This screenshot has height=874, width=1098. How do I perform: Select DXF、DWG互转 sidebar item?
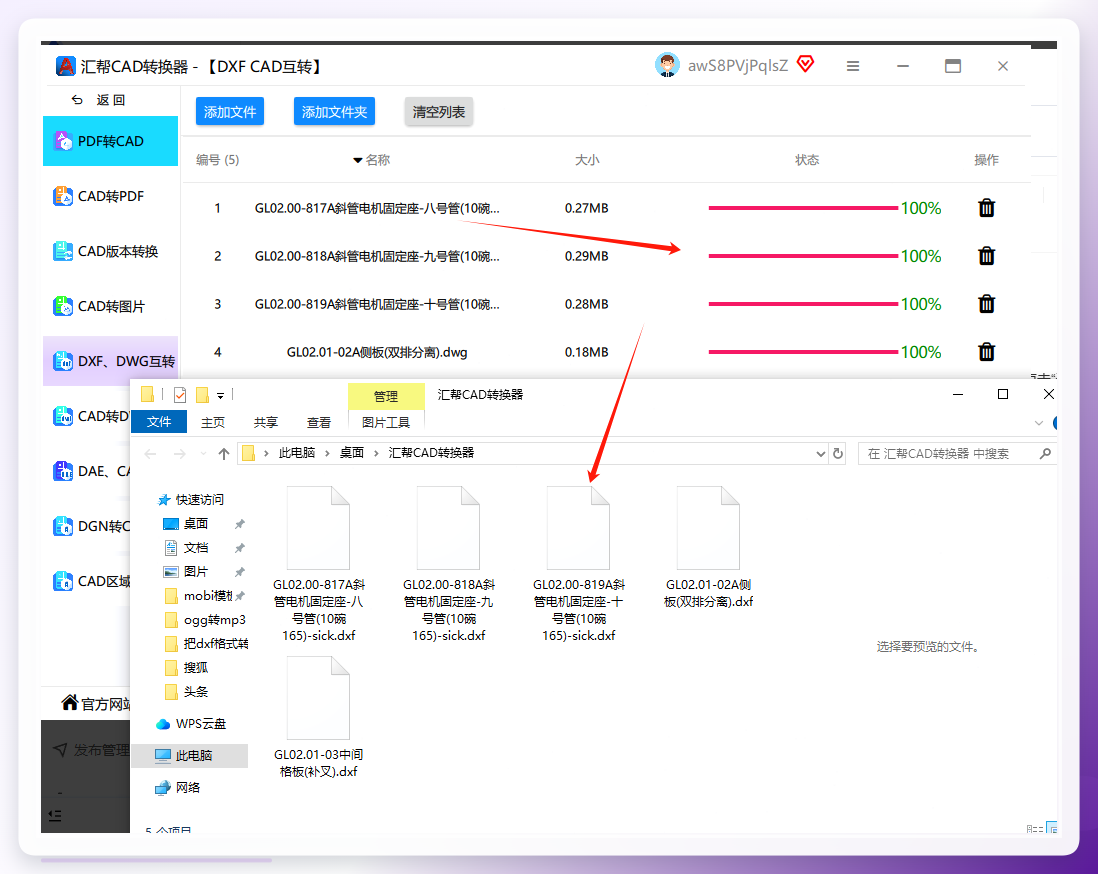point(111,361)
